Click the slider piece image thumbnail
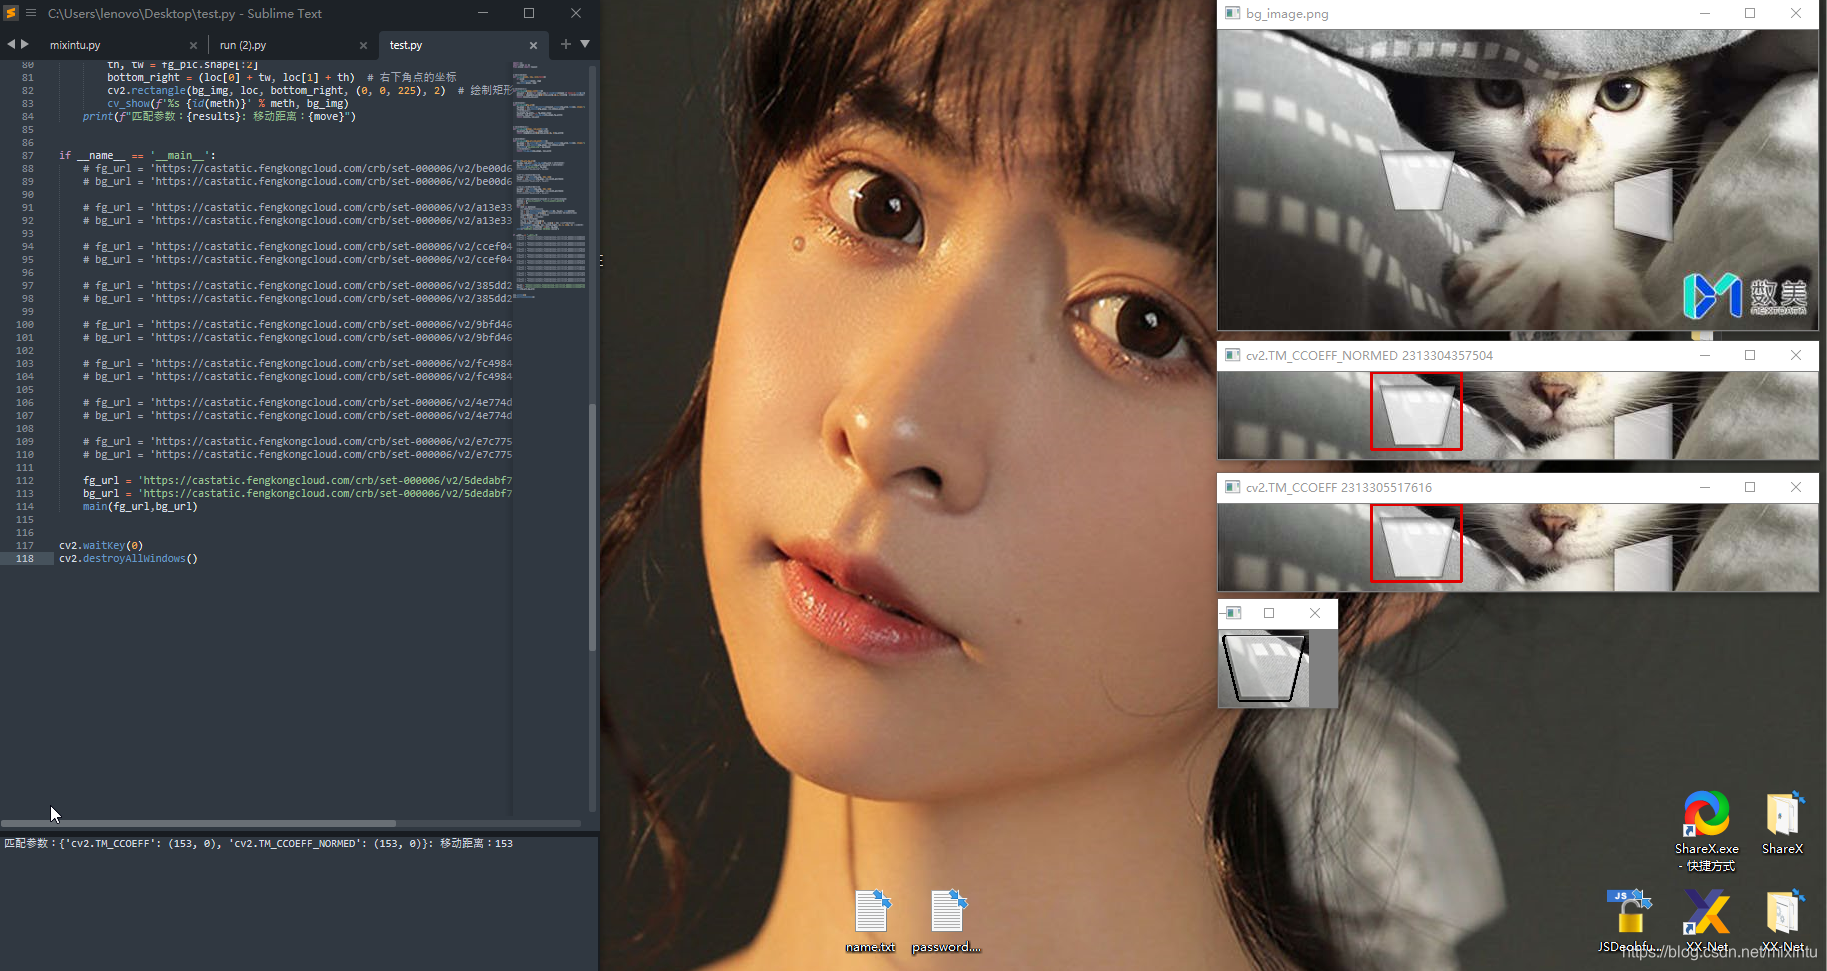Viewport: 1827px width, 971px height. point(1264,668)
